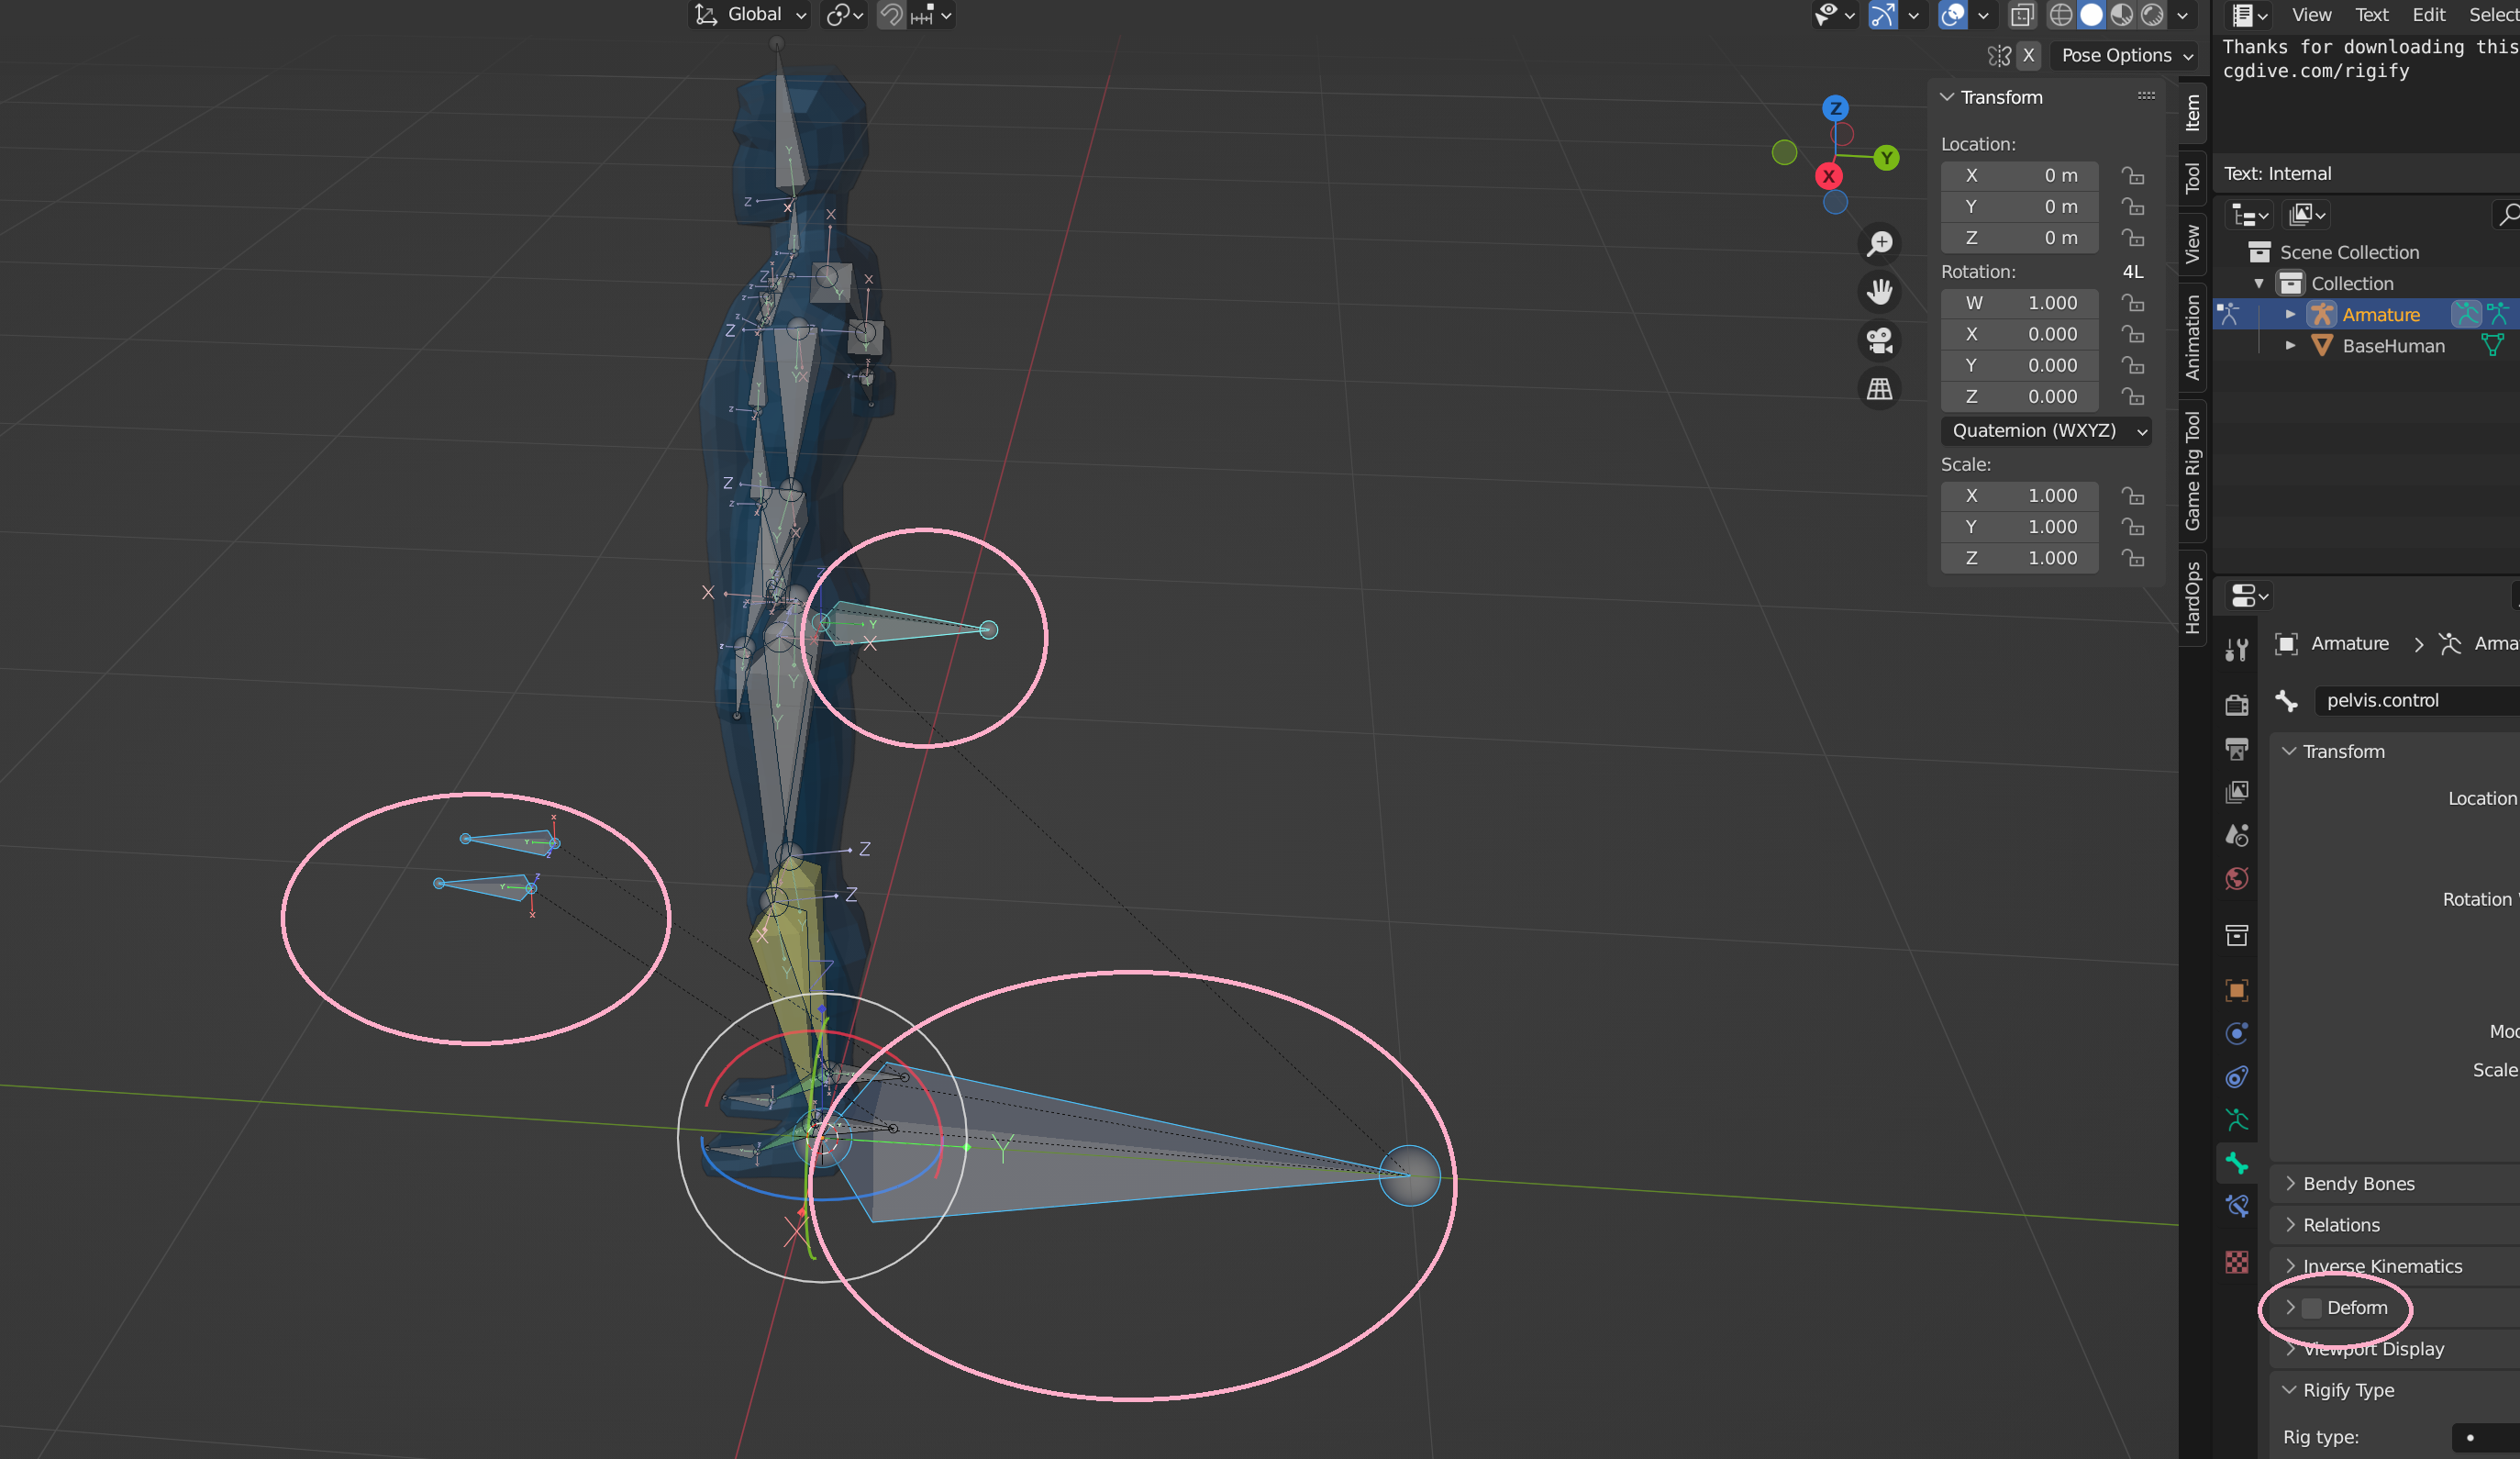Switch viewport to wireframe shading
2520x1459 pixels.
pyautogui.click(x=2060, y=15)
